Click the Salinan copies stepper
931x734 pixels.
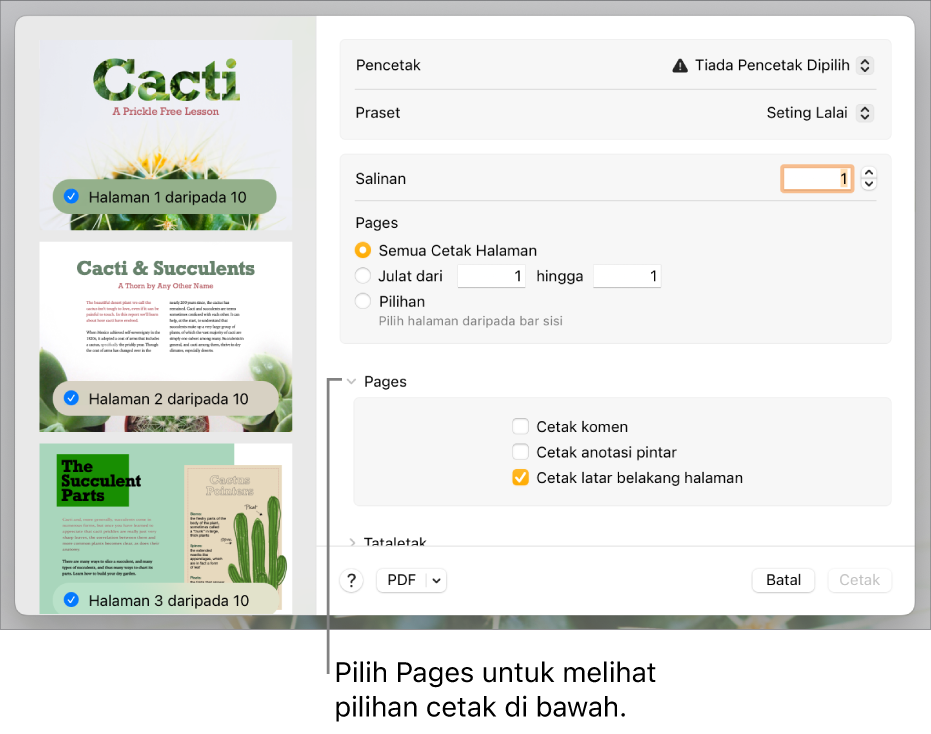(869, 178)
